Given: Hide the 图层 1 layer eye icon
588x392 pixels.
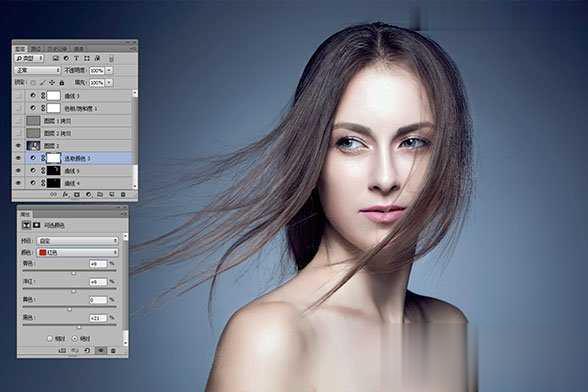Looking at the screenshot, I should (x=18, y=146).
